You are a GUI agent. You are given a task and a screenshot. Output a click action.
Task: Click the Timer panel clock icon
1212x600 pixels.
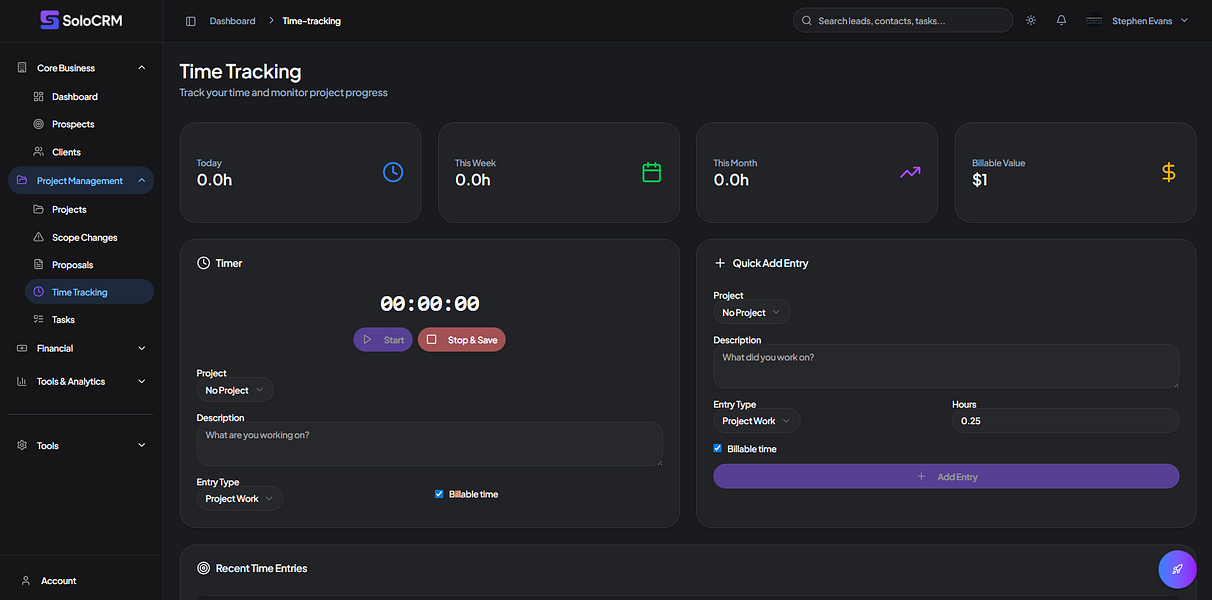coord(204,263)
